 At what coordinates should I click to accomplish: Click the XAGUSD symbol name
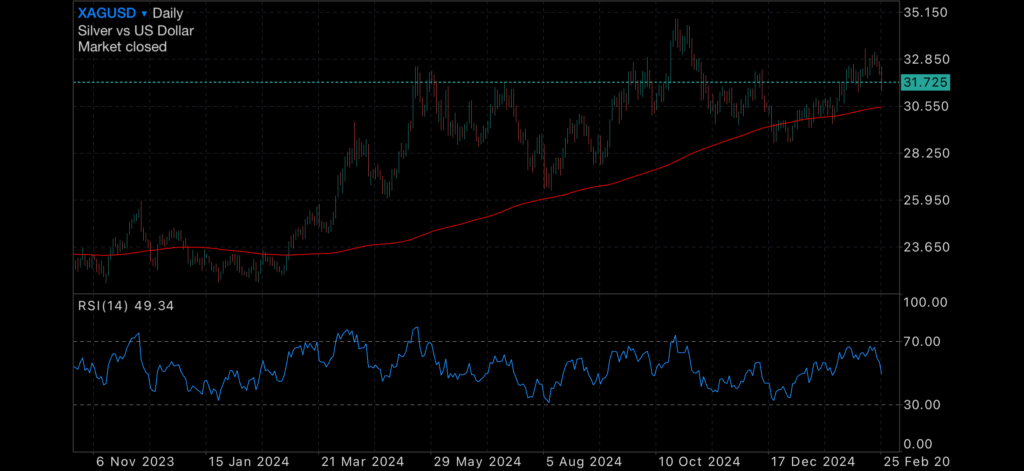pyautogui.click(x=108, y=13)
